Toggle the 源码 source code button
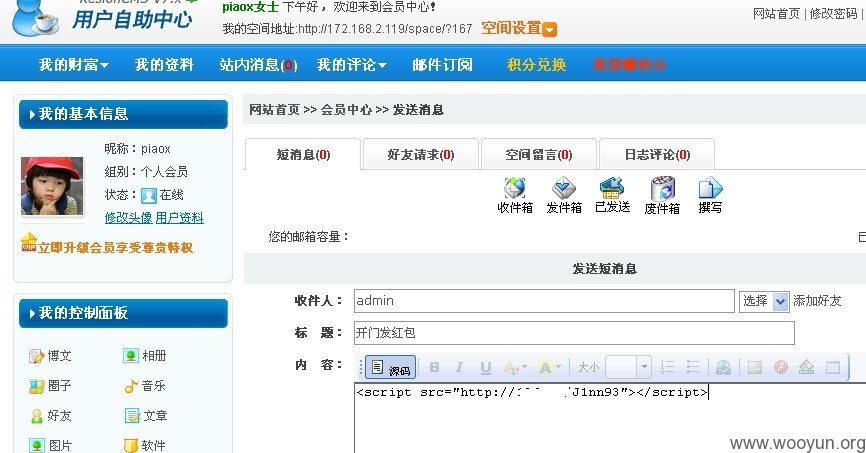866x453 pixels. pos(390,367)
